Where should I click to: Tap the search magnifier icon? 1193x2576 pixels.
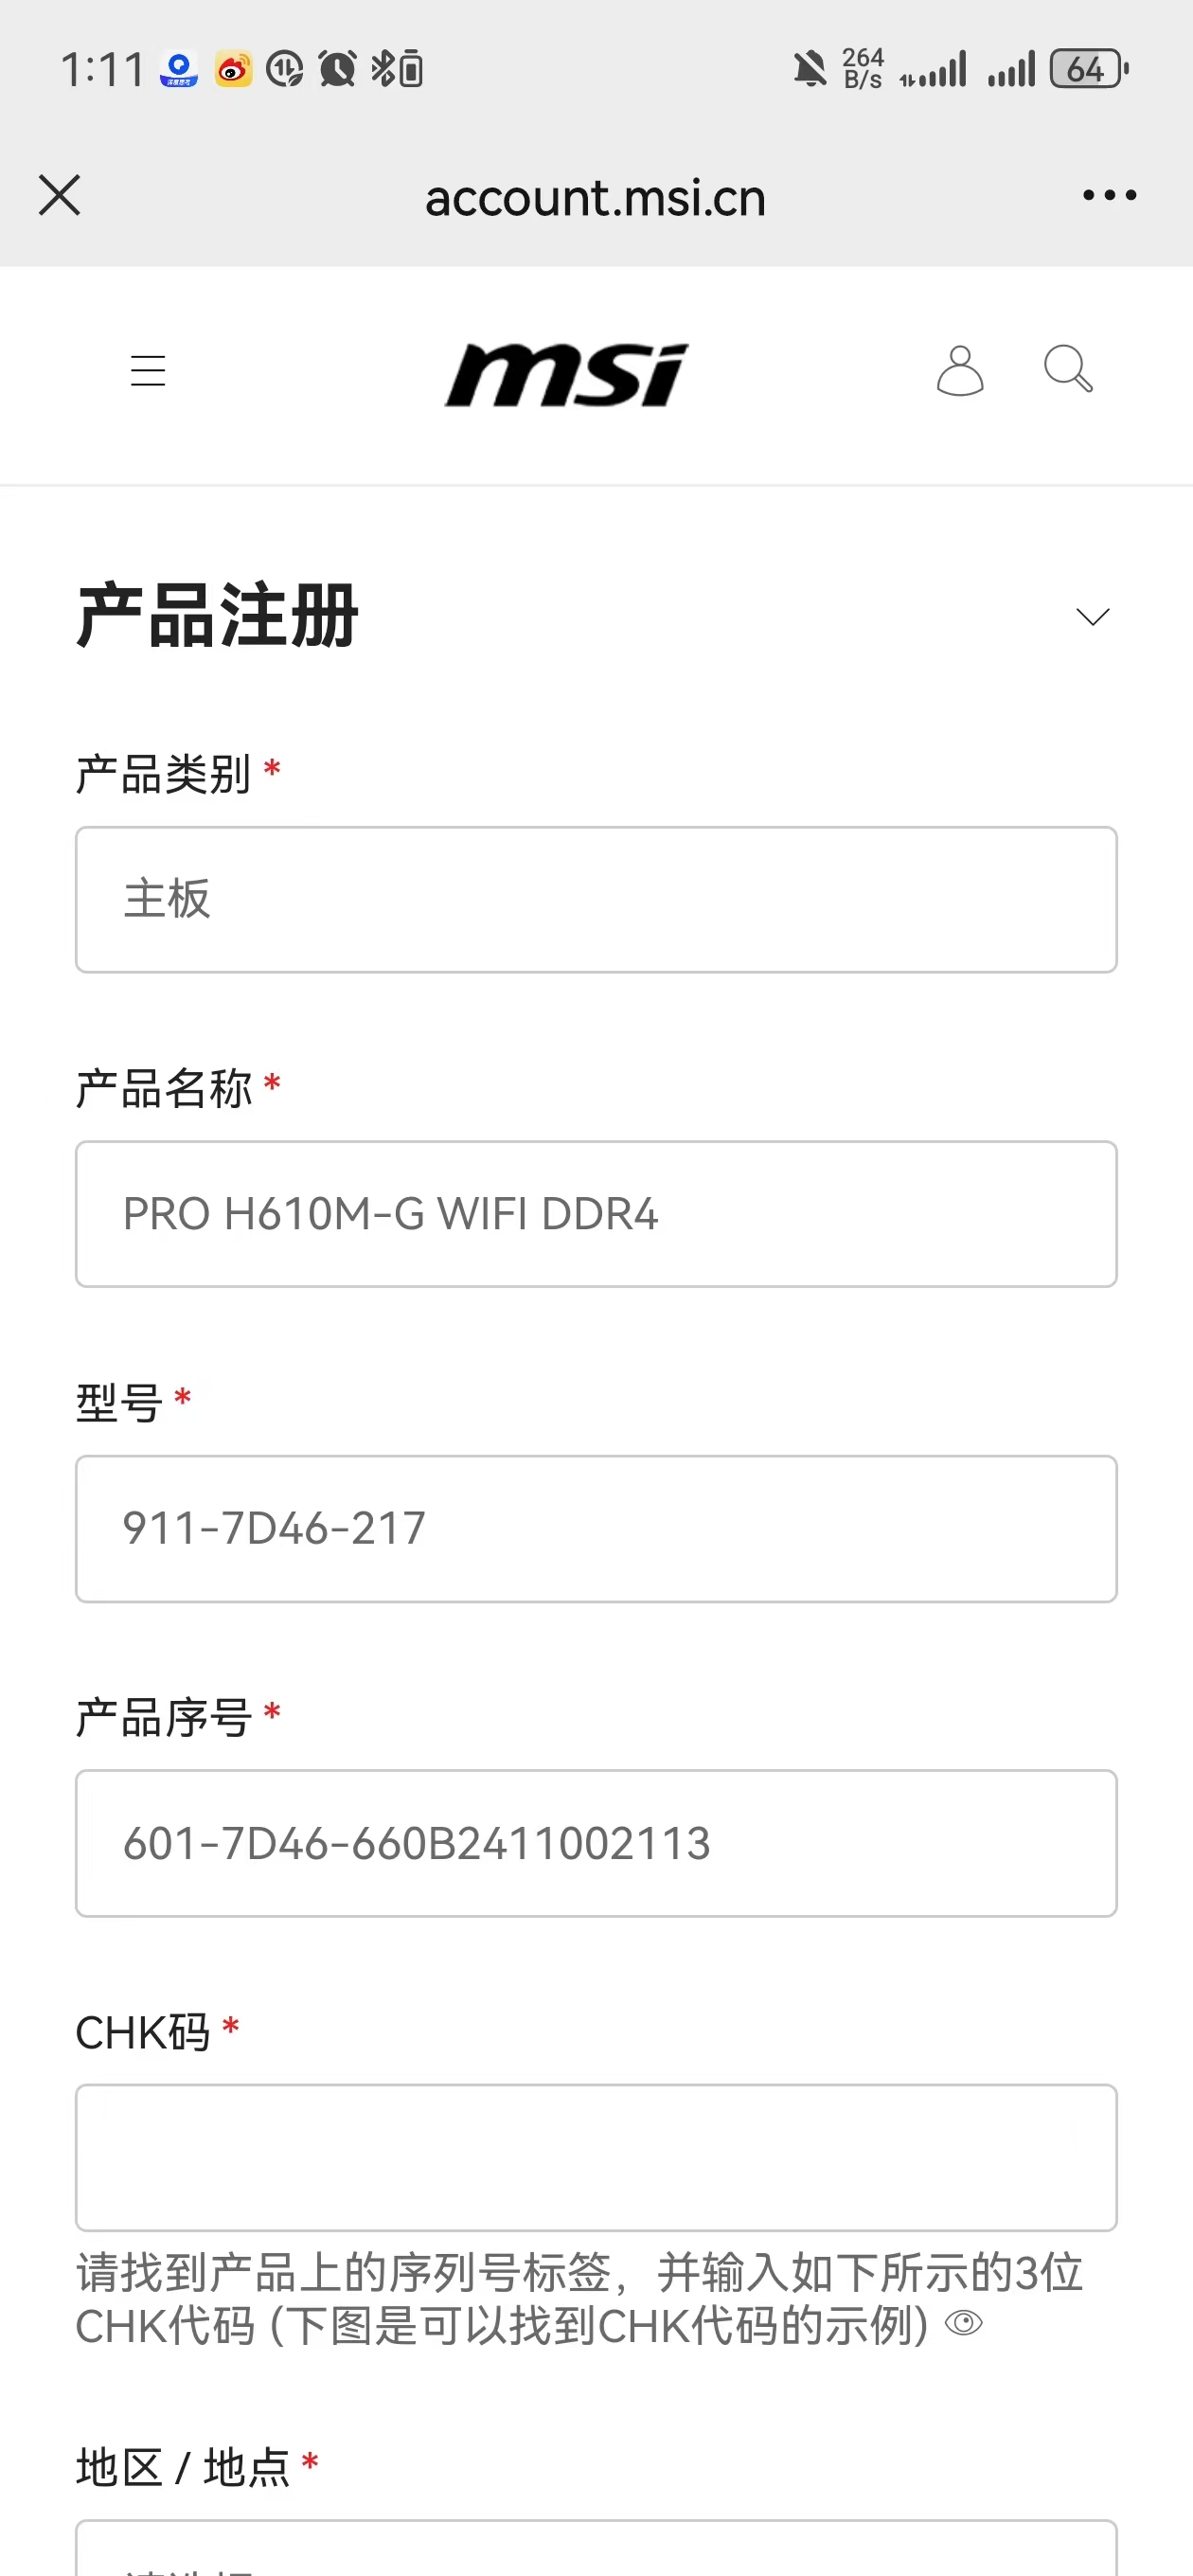tap(1067, 369)
